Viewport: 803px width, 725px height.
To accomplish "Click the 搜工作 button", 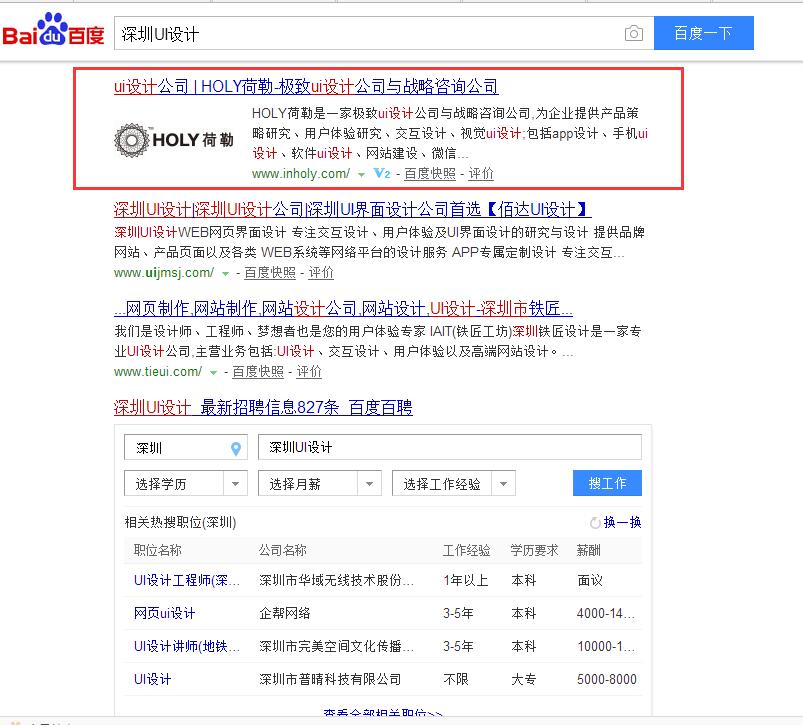I will [x=607, y=483].
